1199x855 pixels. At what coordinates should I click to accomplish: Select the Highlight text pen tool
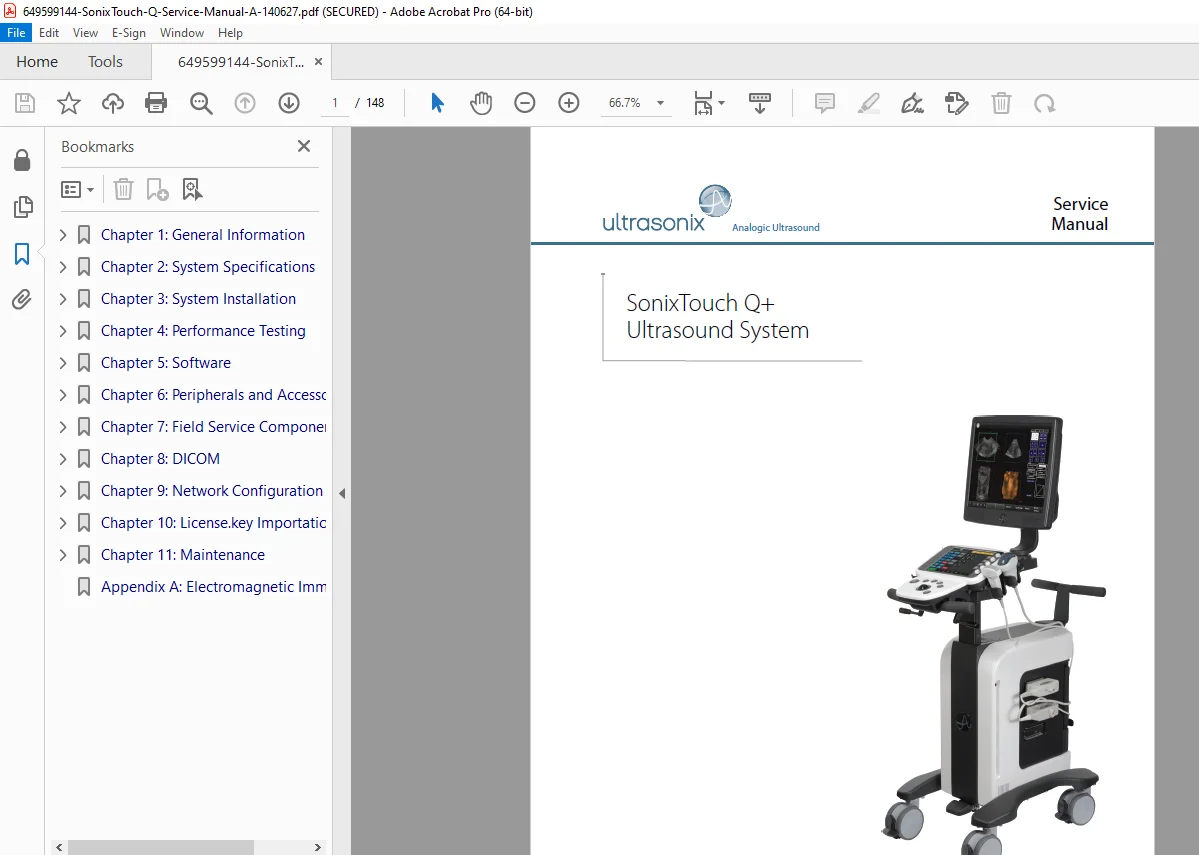(x=869, y=102)
